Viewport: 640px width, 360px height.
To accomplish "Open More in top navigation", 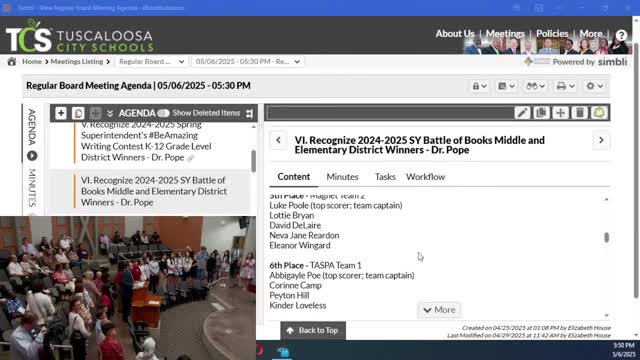I will click(591, 33).
